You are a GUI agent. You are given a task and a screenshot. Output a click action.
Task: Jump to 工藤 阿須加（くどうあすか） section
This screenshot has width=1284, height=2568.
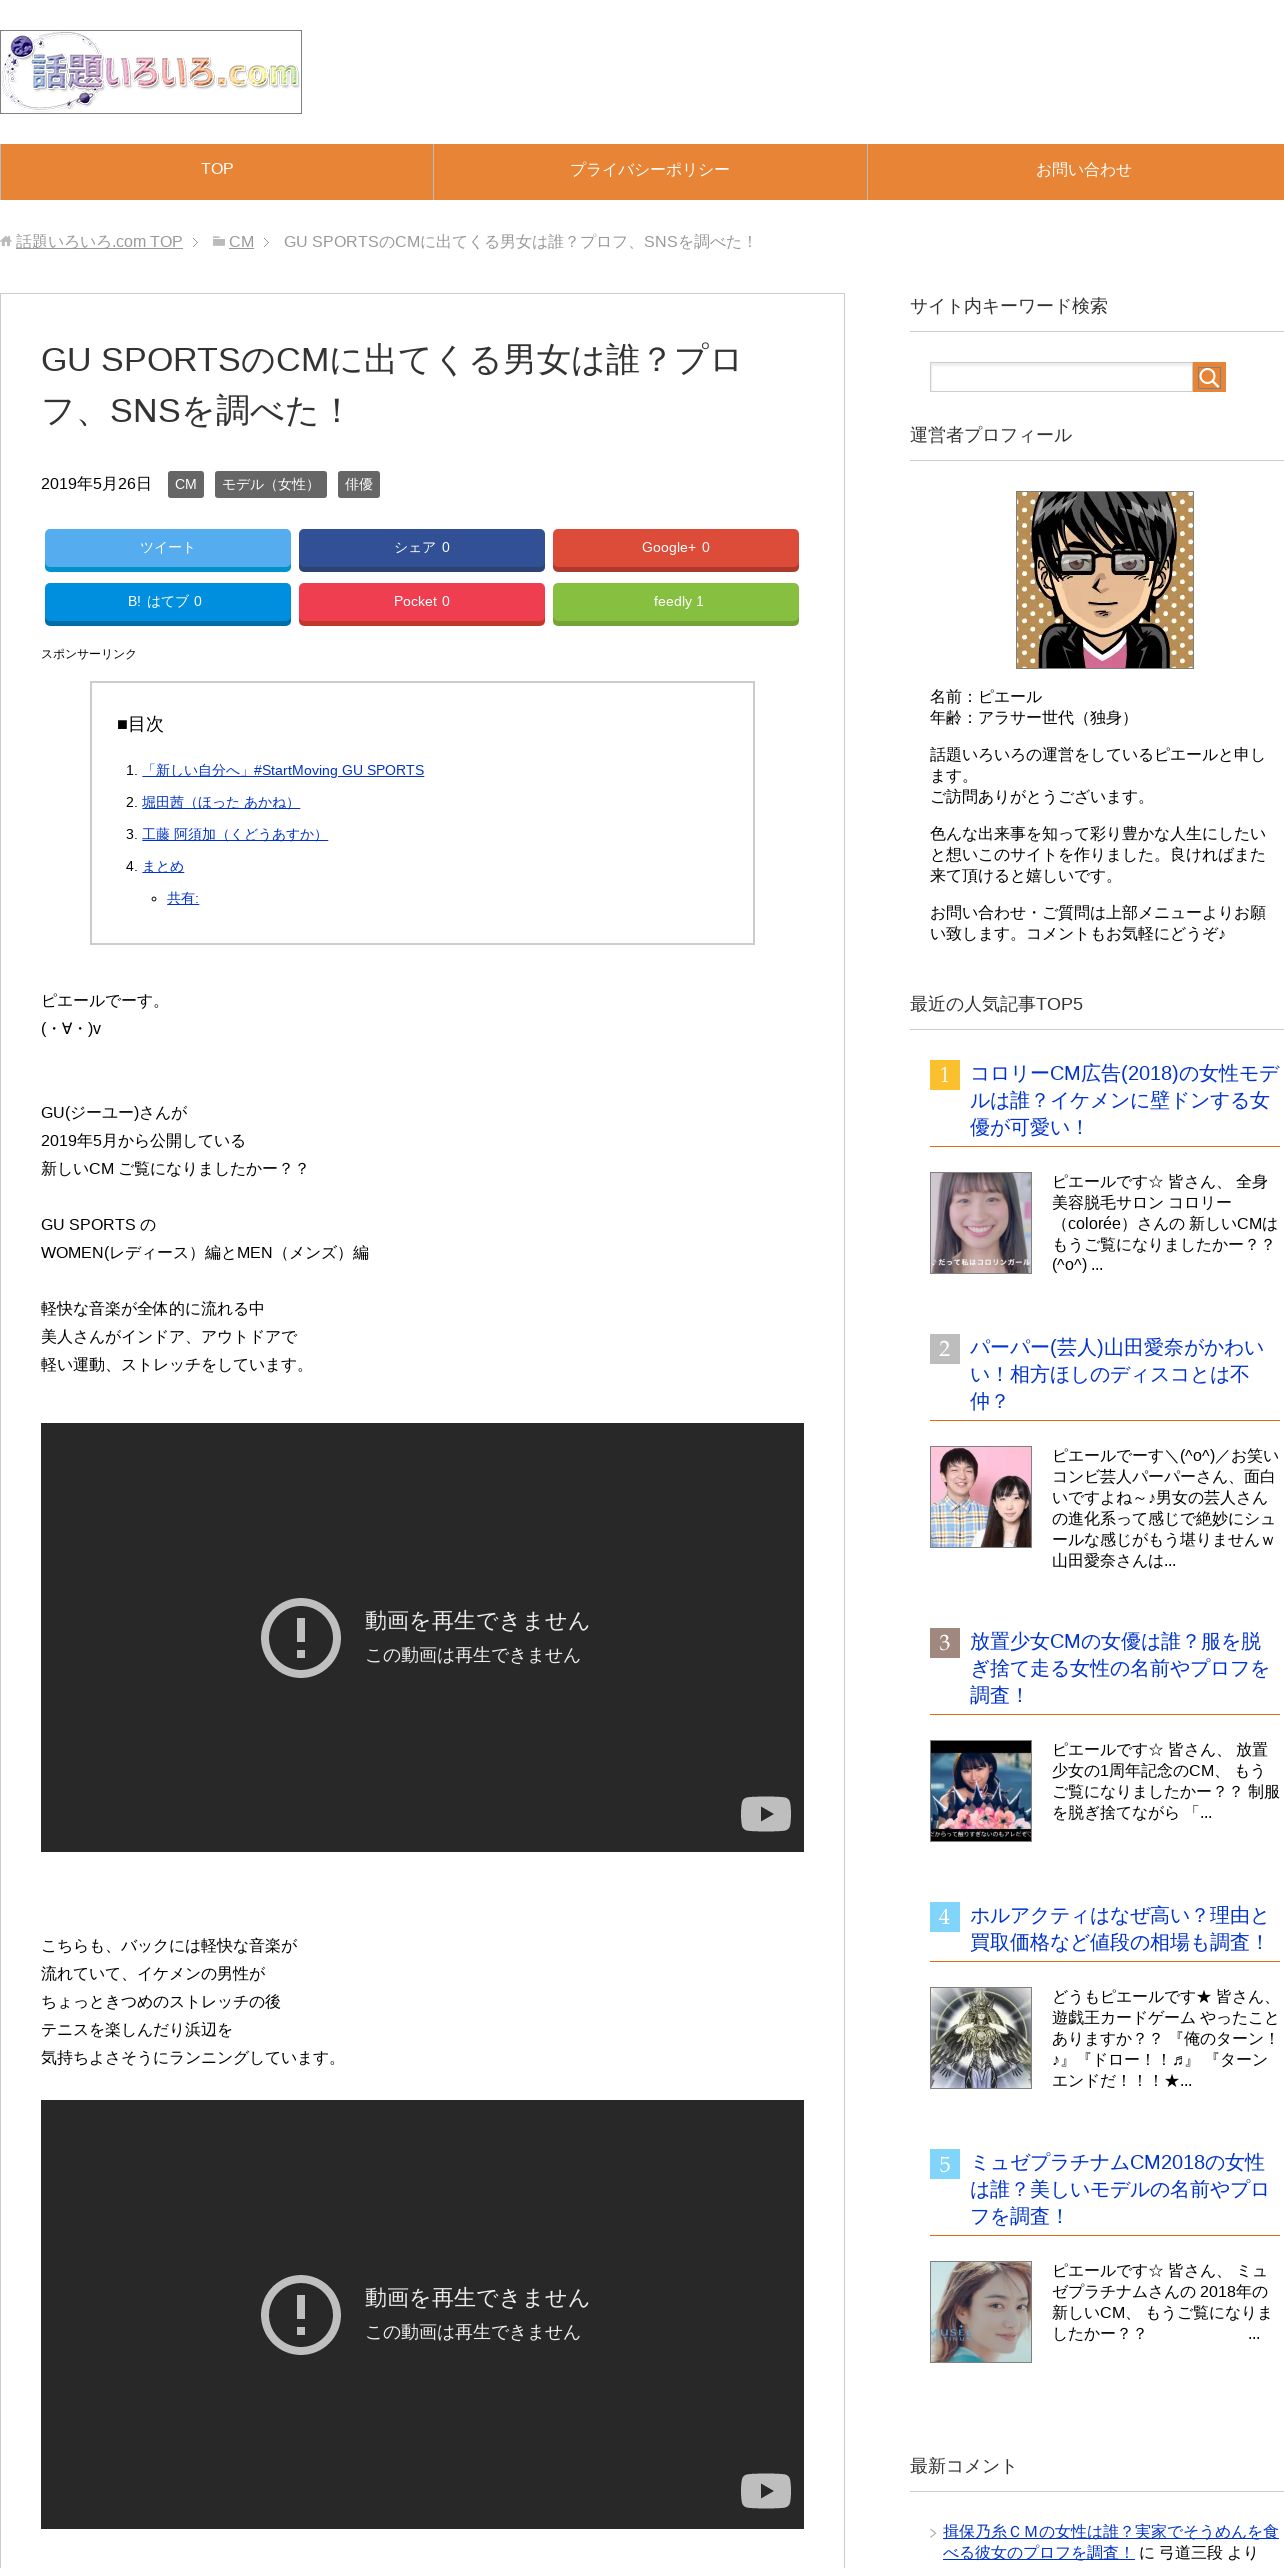pyautogui.click(x=235, y=834)
